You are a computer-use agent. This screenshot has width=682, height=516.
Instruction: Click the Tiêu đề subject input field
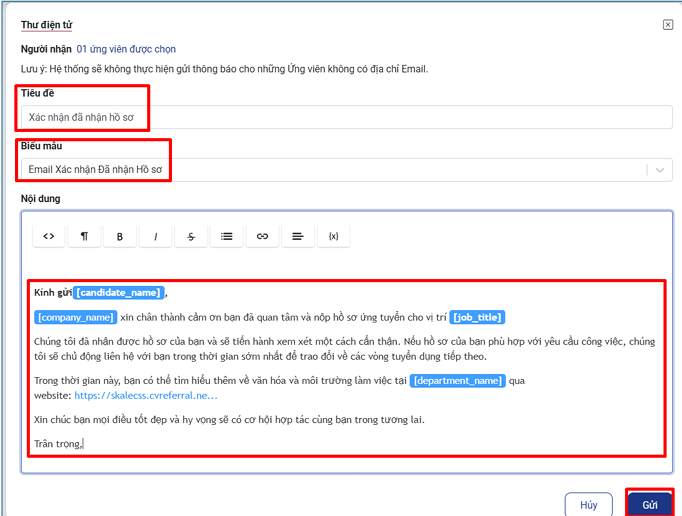click(x=345, y=117)
